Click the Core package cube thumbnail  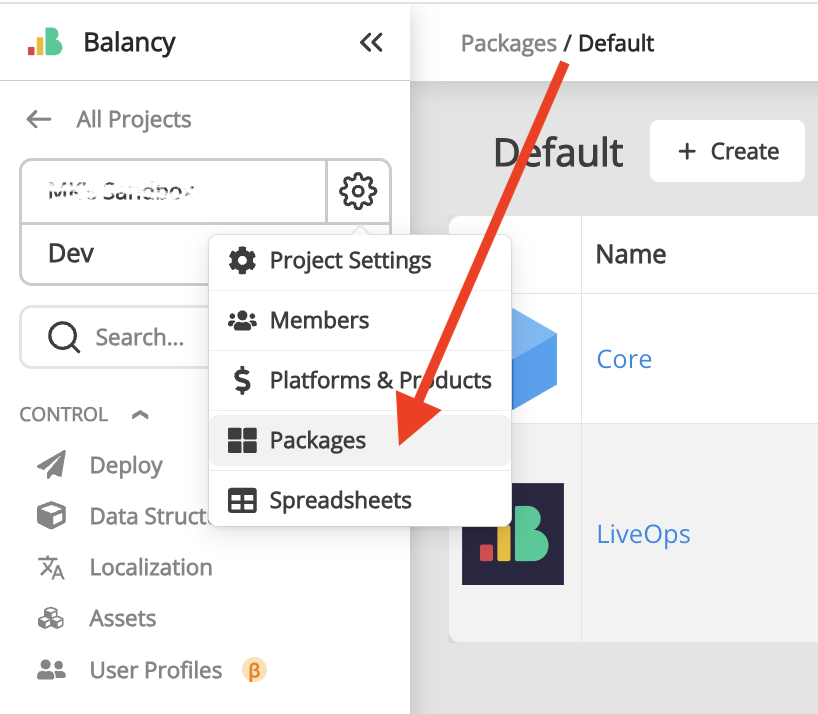click(x=534, y=359)
